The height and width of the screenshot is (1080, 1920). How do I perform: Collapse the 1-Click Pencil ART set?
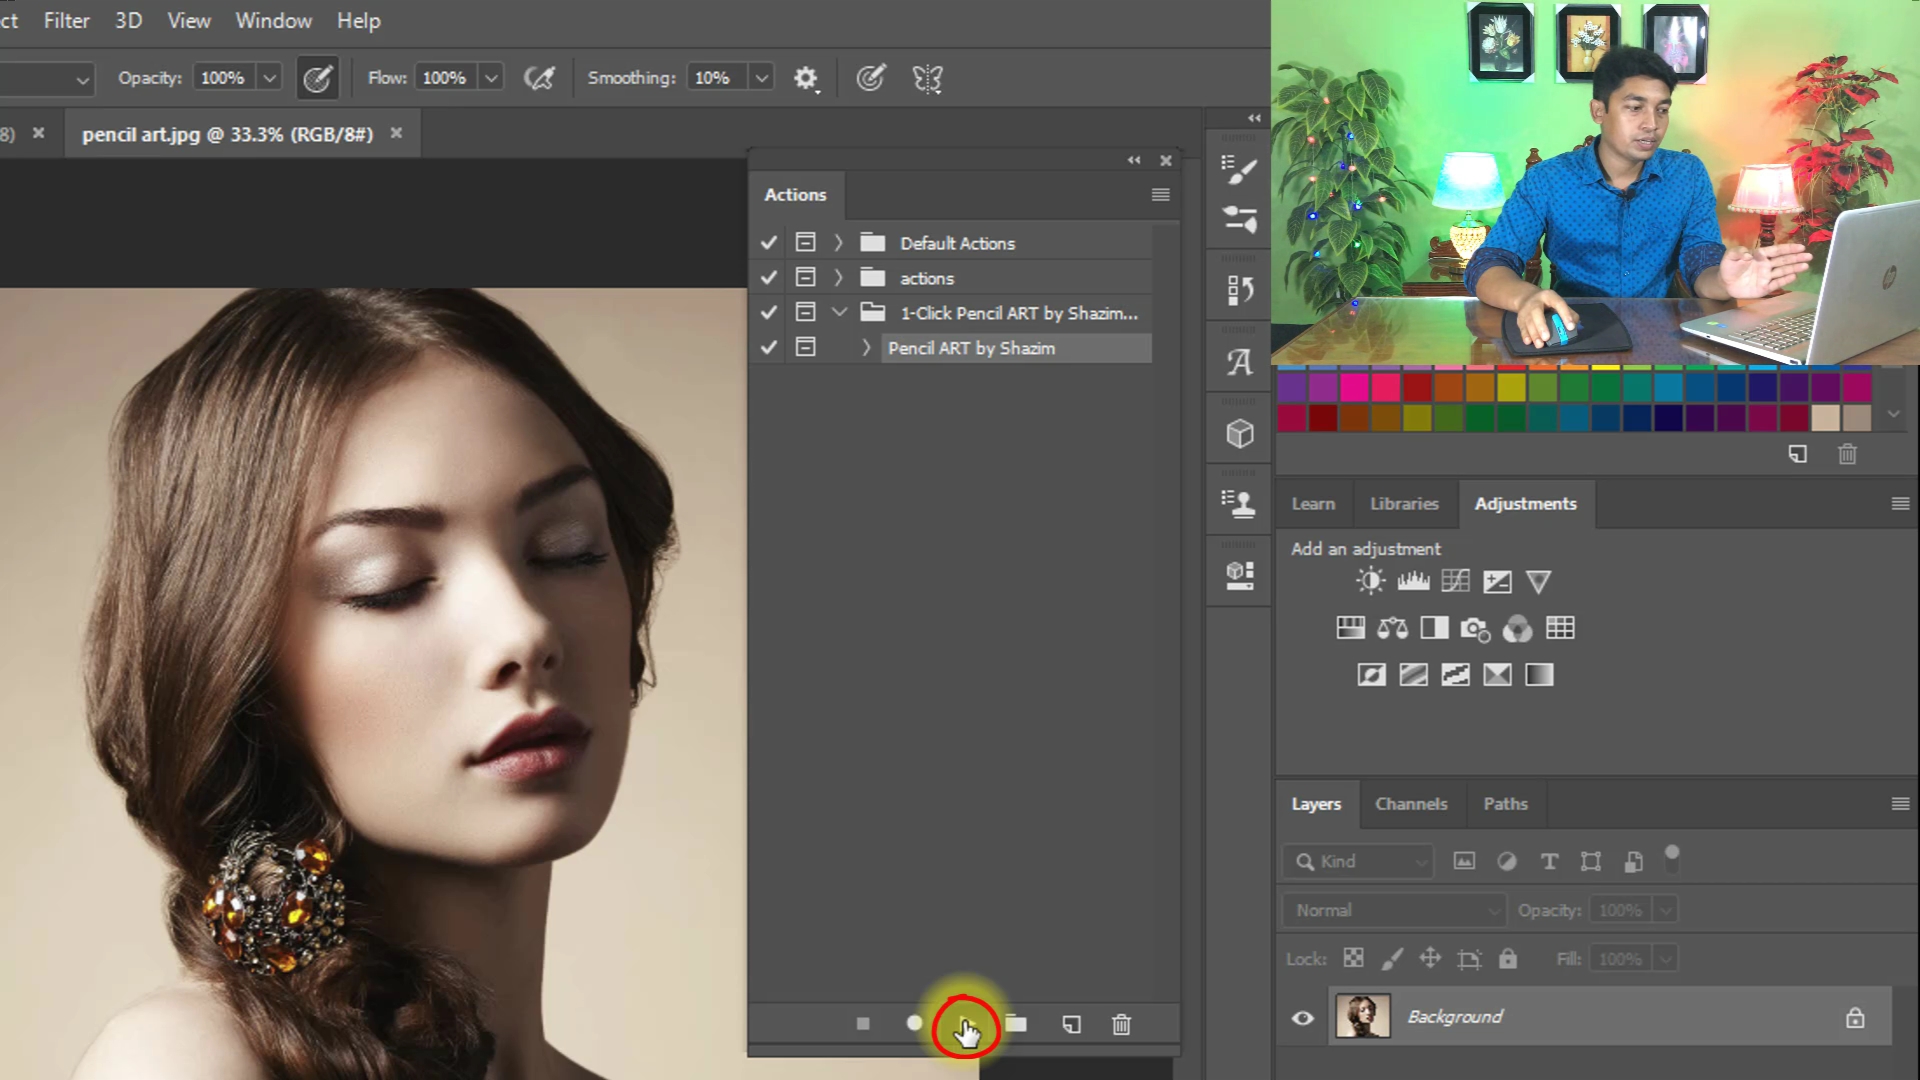pyautogui.click(x=839, y=313)
